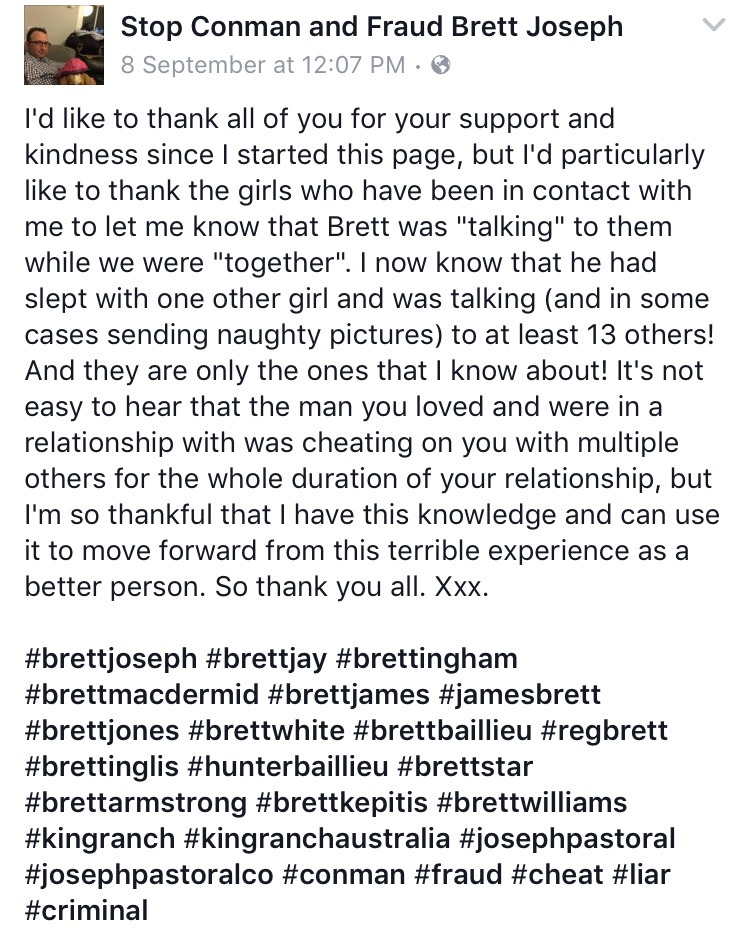Image resolution: width=750 pixels, height=945 pixels.
Task: Tap the #liar hashtag
Action: click(640, 875)
